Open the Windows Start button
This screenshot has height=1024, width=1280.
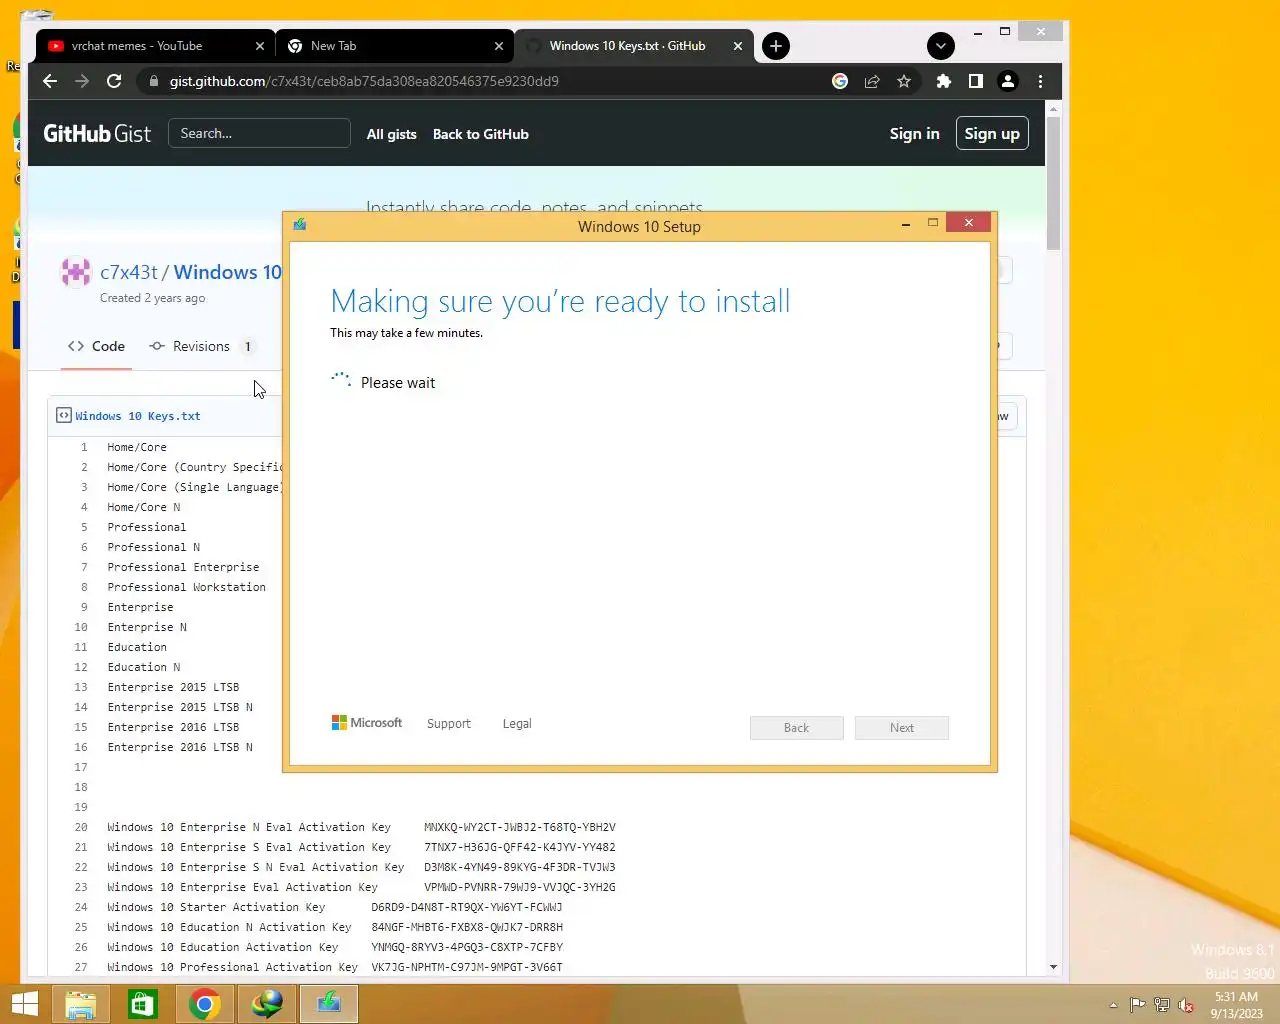point(24,1004)
